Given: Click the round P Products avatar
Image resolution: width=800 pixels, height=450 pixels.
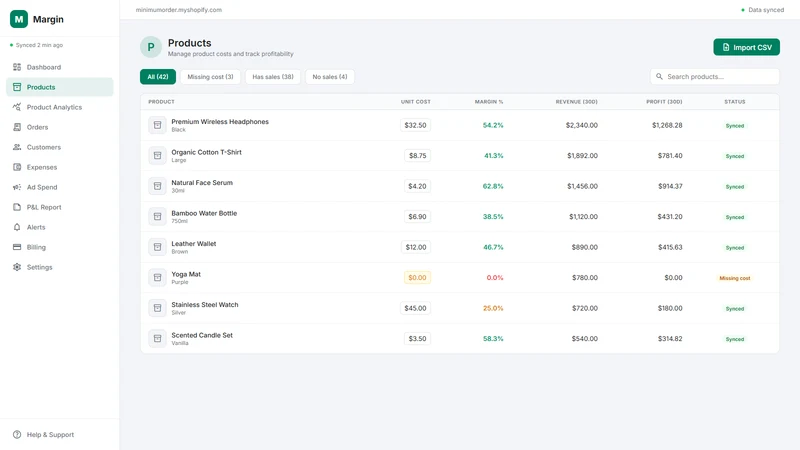Looking at the screenshot, I should pos(151,47).
